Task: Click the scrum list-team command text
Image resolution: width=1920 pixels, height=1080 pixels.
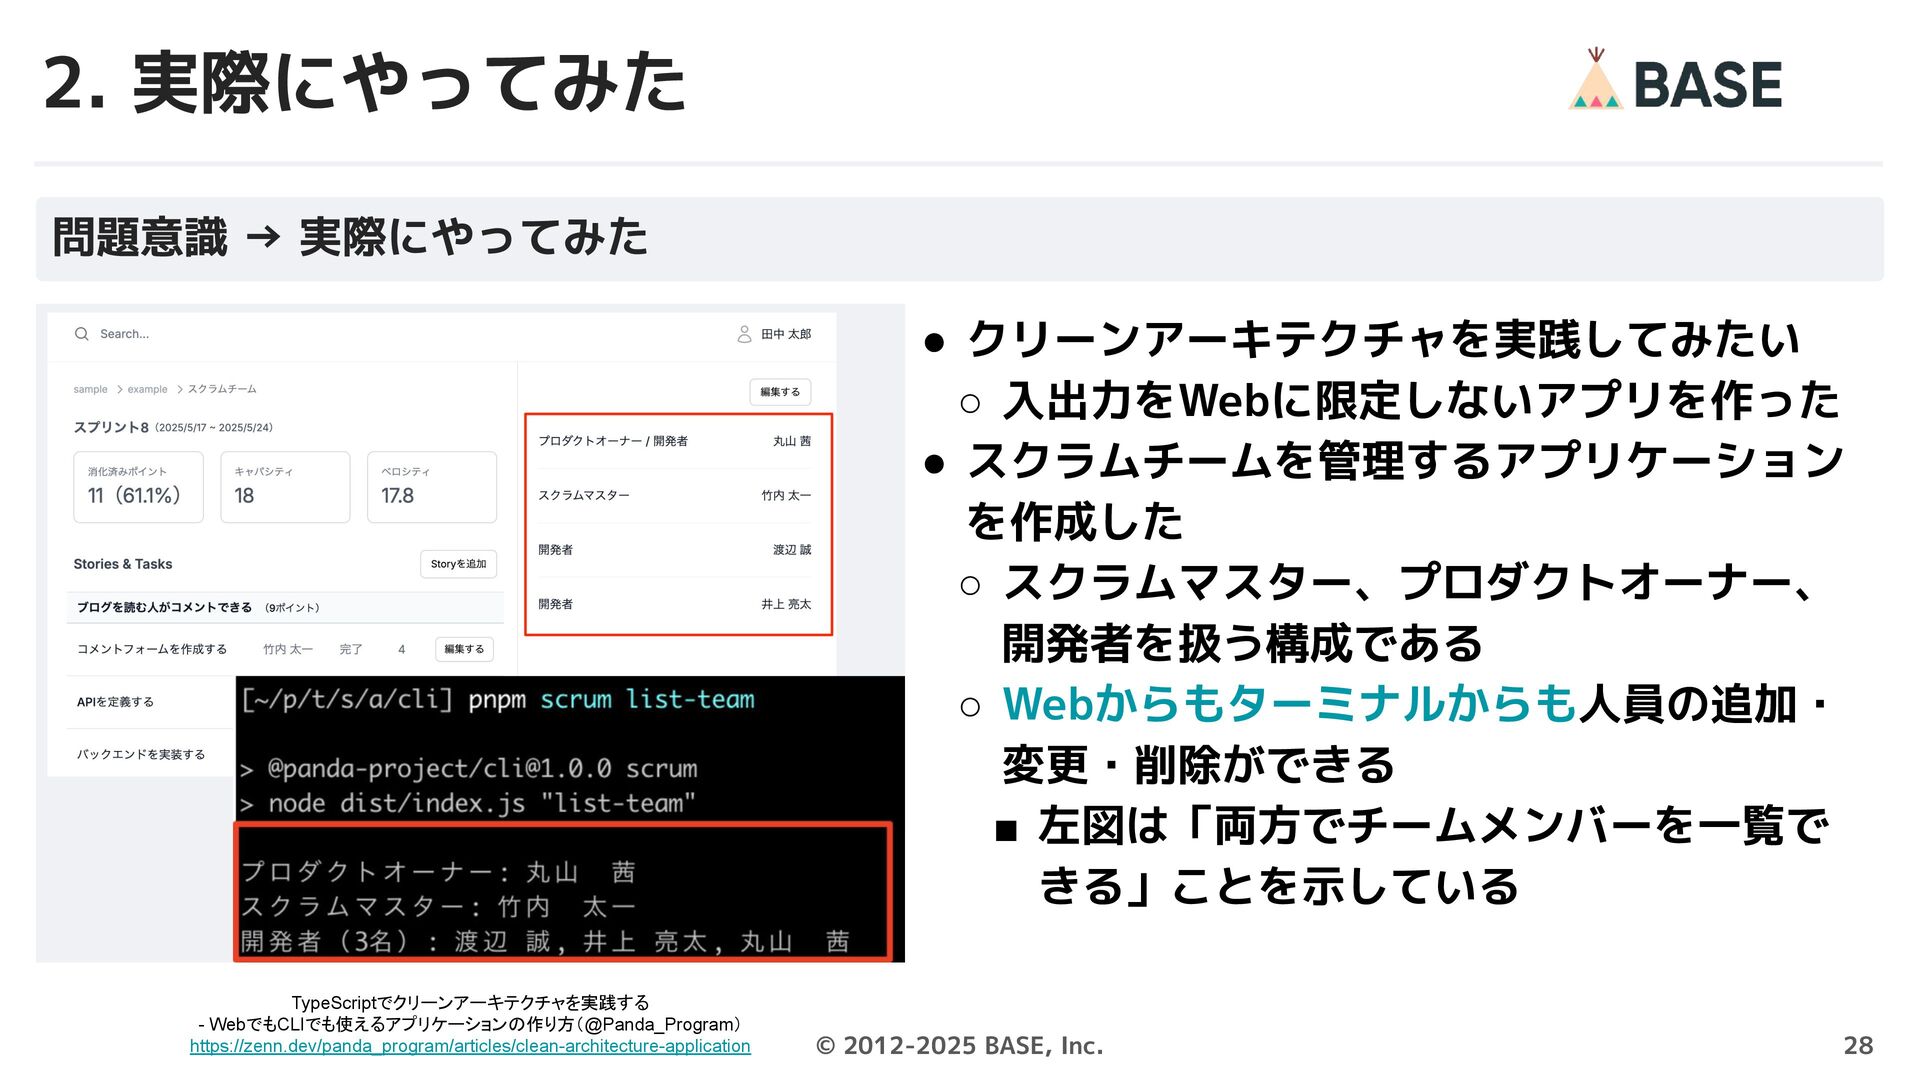Action: point(647,699)
